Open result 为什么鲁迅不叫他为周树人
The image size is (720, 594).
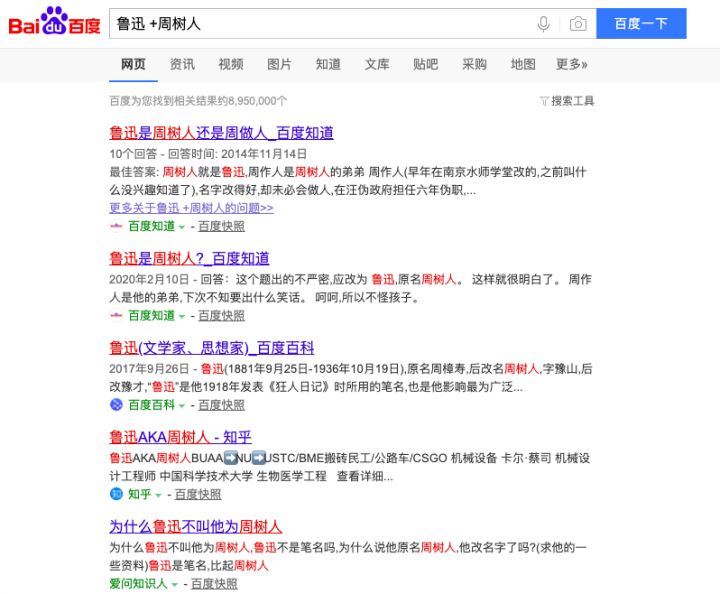click(196, 527)
